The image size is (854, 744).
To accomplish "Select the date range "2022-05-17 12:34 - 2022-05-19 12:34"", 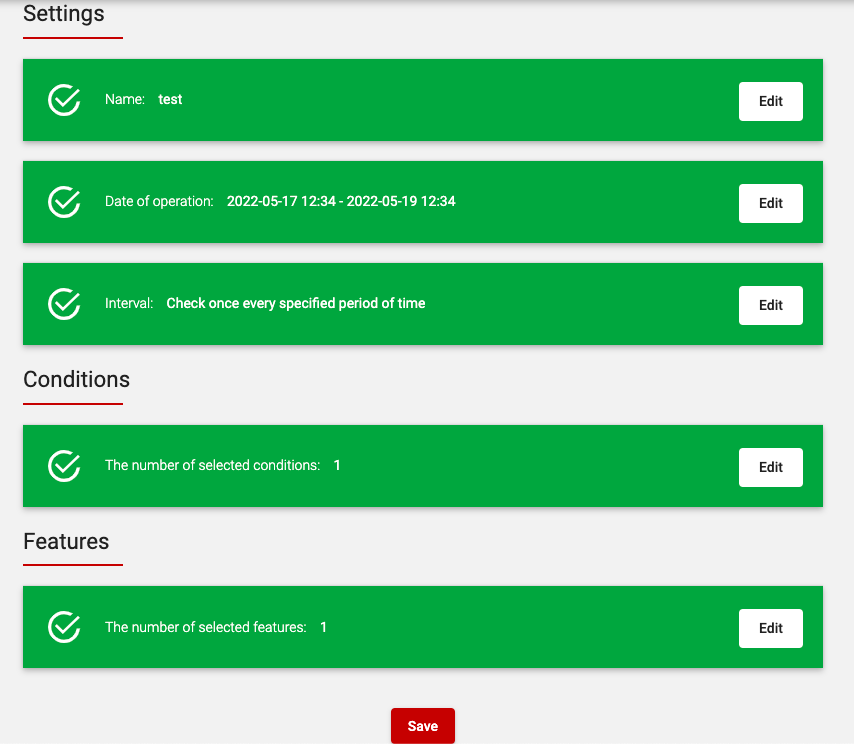I will coord(341,202).
